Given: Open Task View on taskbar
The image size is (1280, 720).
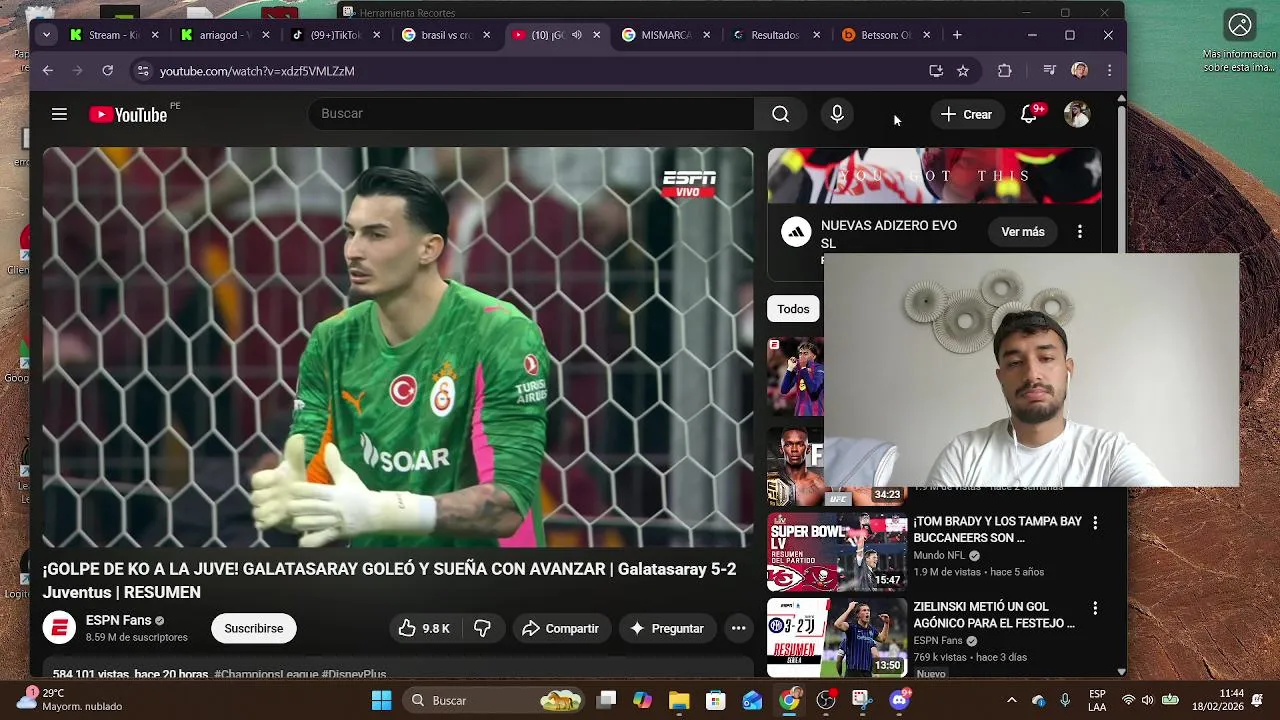Looking at the screenshot, I should 606,700.
